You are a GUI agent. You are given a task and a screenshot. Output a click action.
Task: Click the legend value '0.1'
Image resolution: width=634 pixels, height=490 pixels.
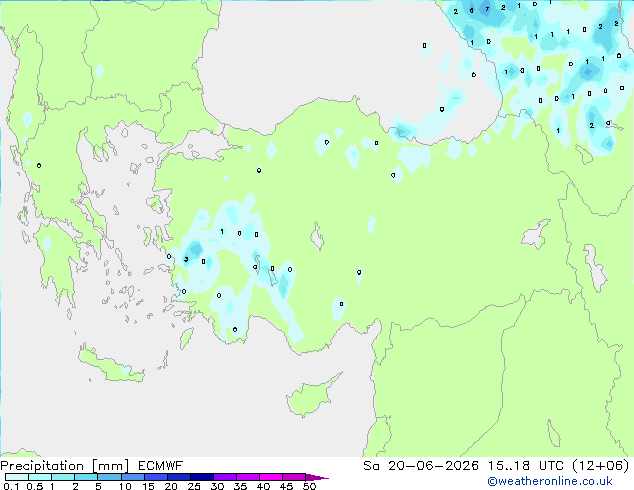tap(11, 486)
